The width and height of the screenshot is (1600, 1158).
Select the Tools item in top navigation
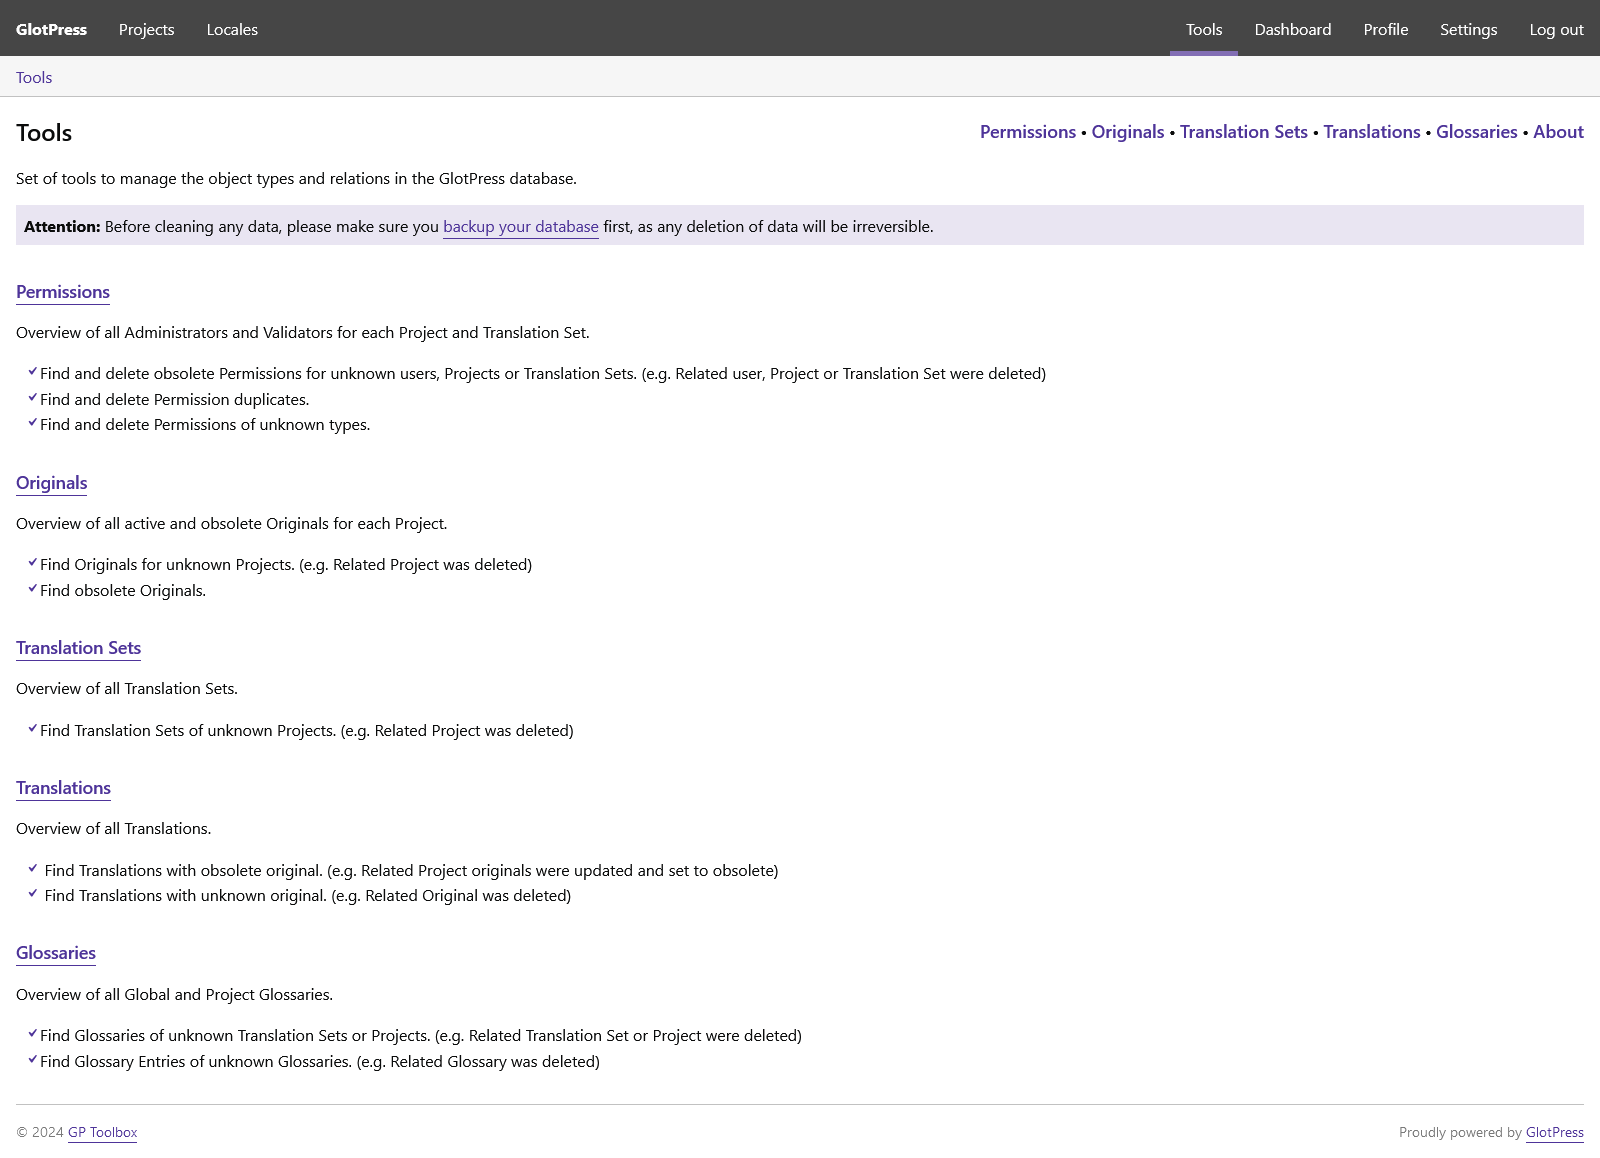(x=1204, y=29)
